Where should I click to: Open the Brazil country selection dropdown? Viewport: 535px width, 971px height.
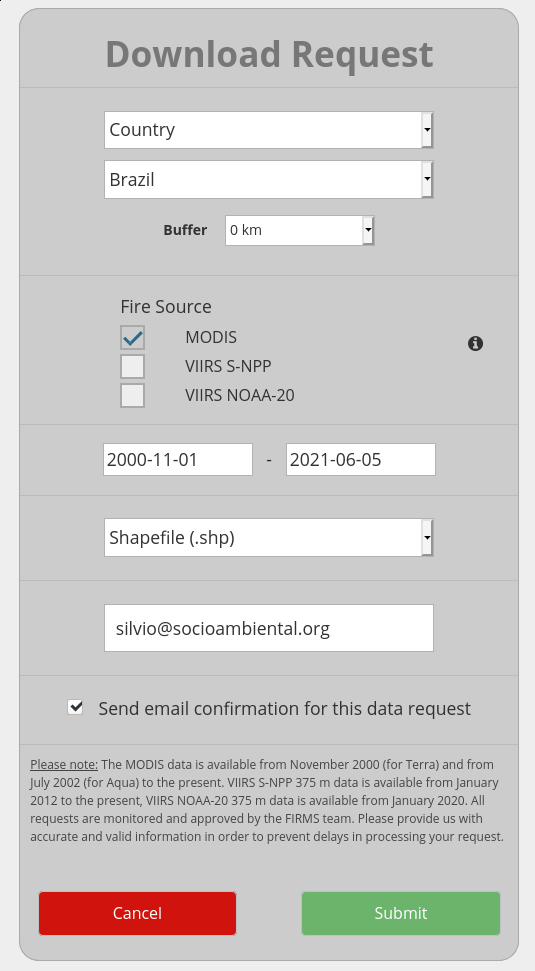[269, 180]
